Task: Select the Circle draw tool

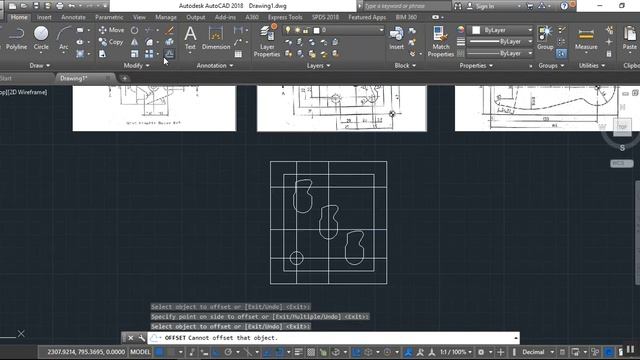Action: coord(41,38)
